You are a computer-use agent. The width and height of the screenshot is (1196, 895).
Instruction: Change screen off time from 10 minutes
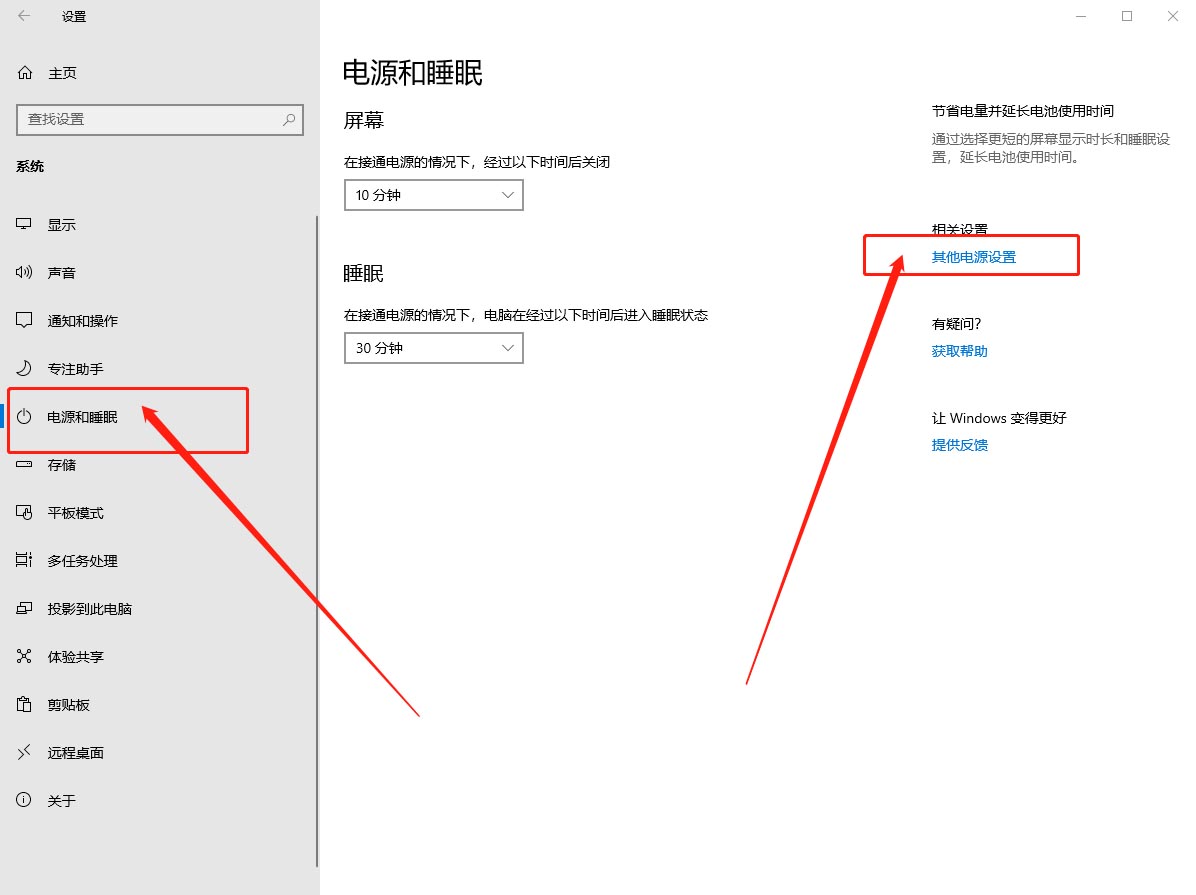click(x=433, y=195)
